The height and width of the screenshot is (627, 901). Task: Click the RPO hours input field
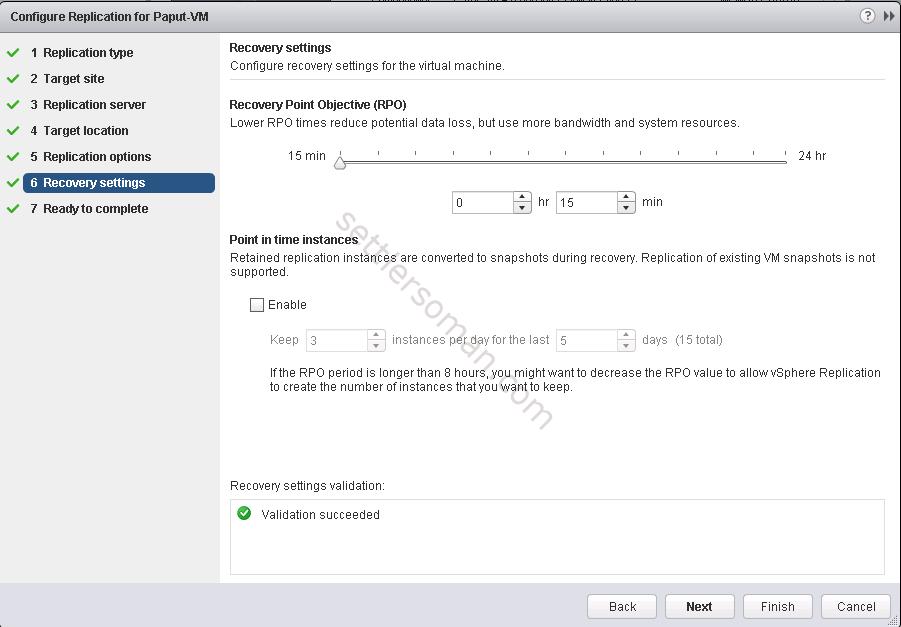tap(482, 202)
